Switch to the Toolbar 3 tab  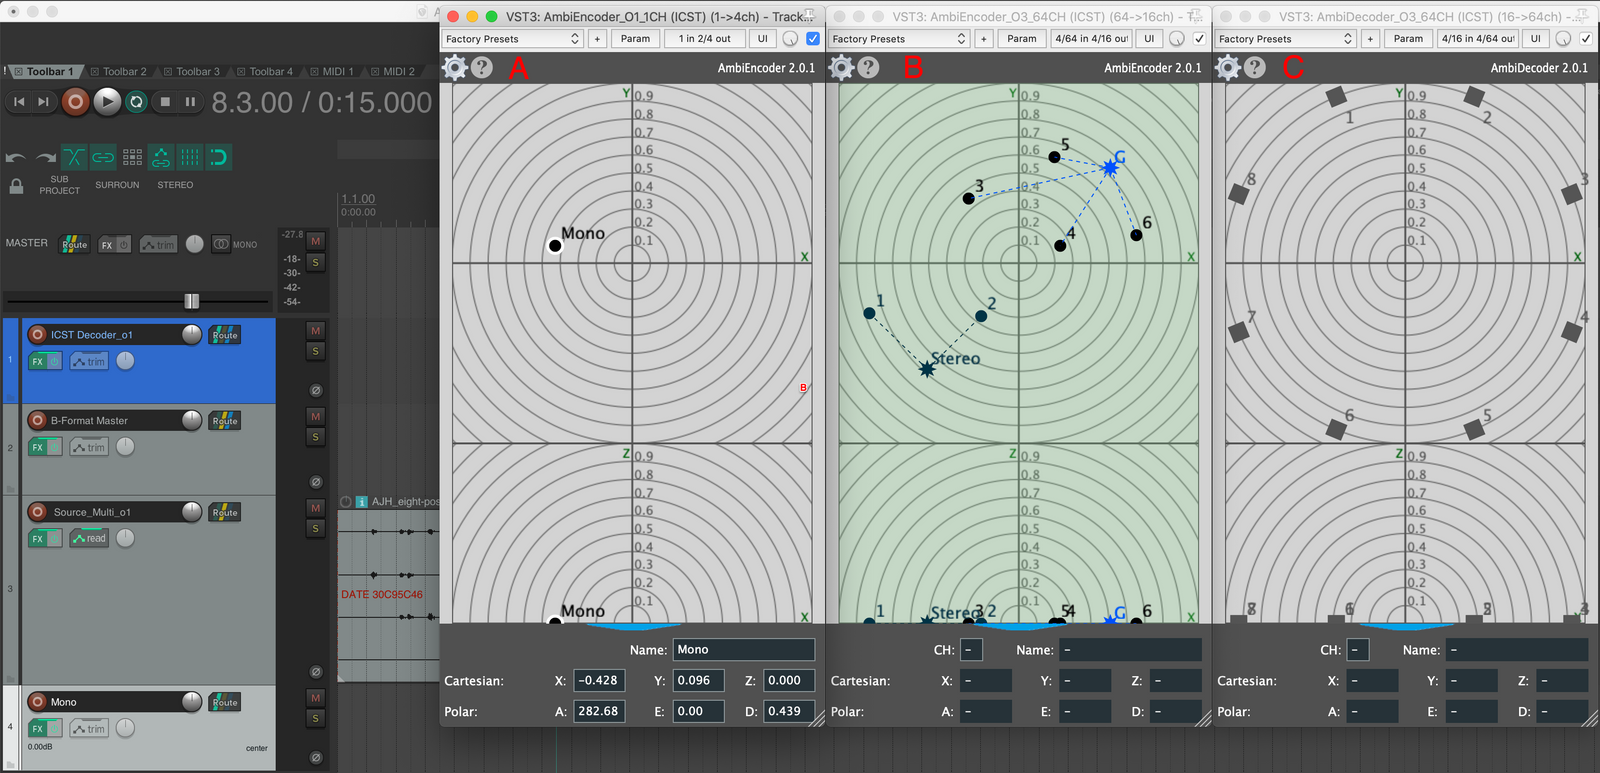(x=191, y=71)
